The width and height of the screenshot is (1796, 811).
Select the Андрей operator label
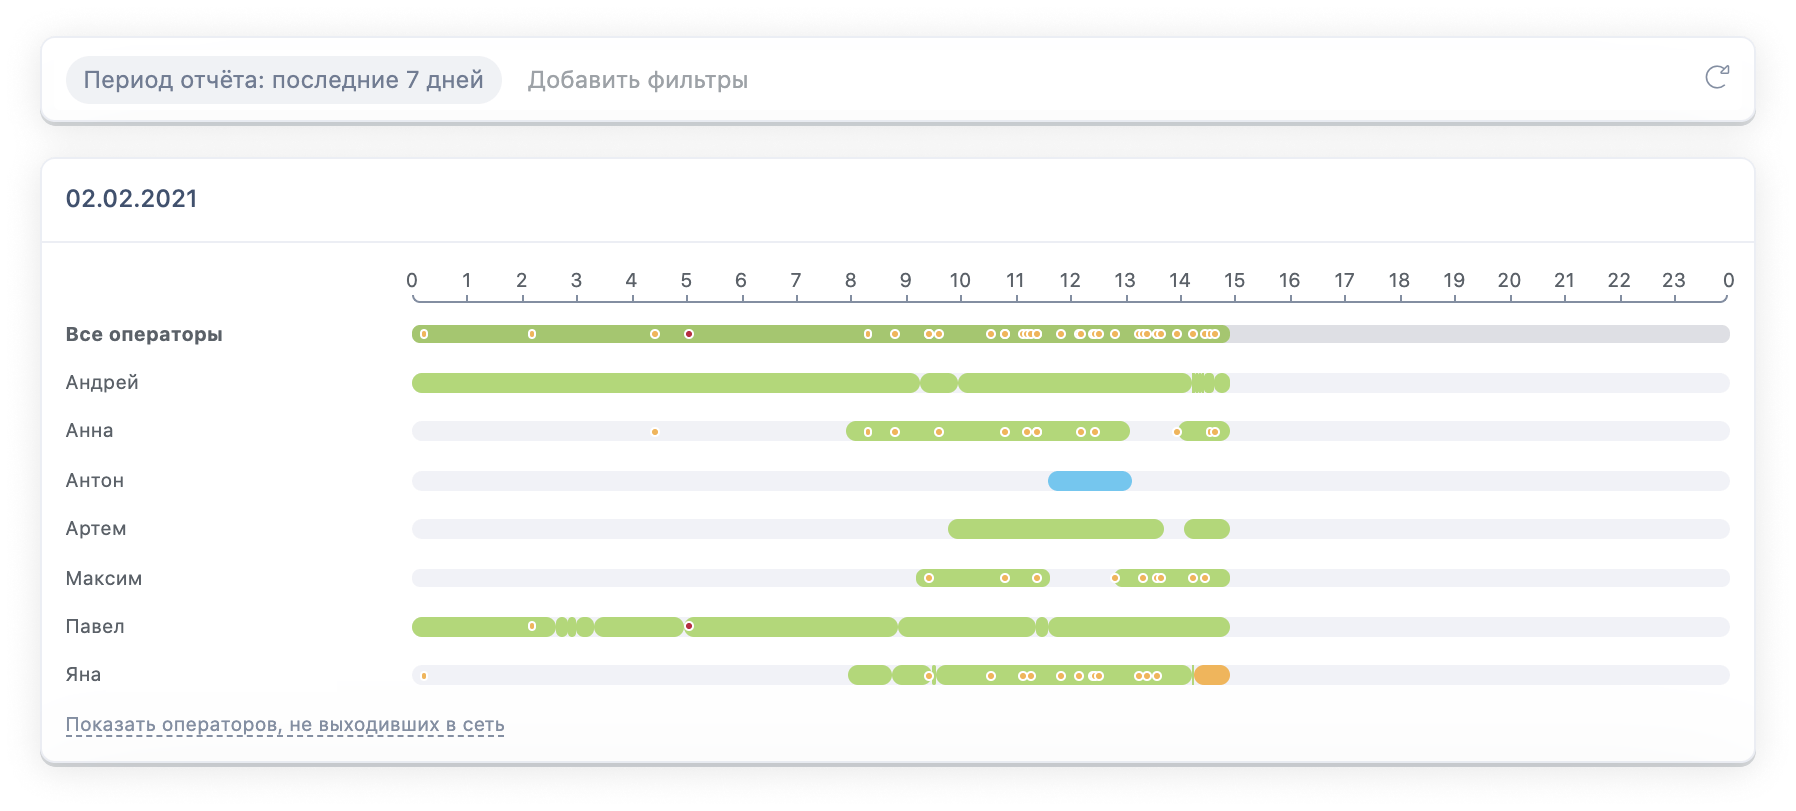tap(102, 383)
